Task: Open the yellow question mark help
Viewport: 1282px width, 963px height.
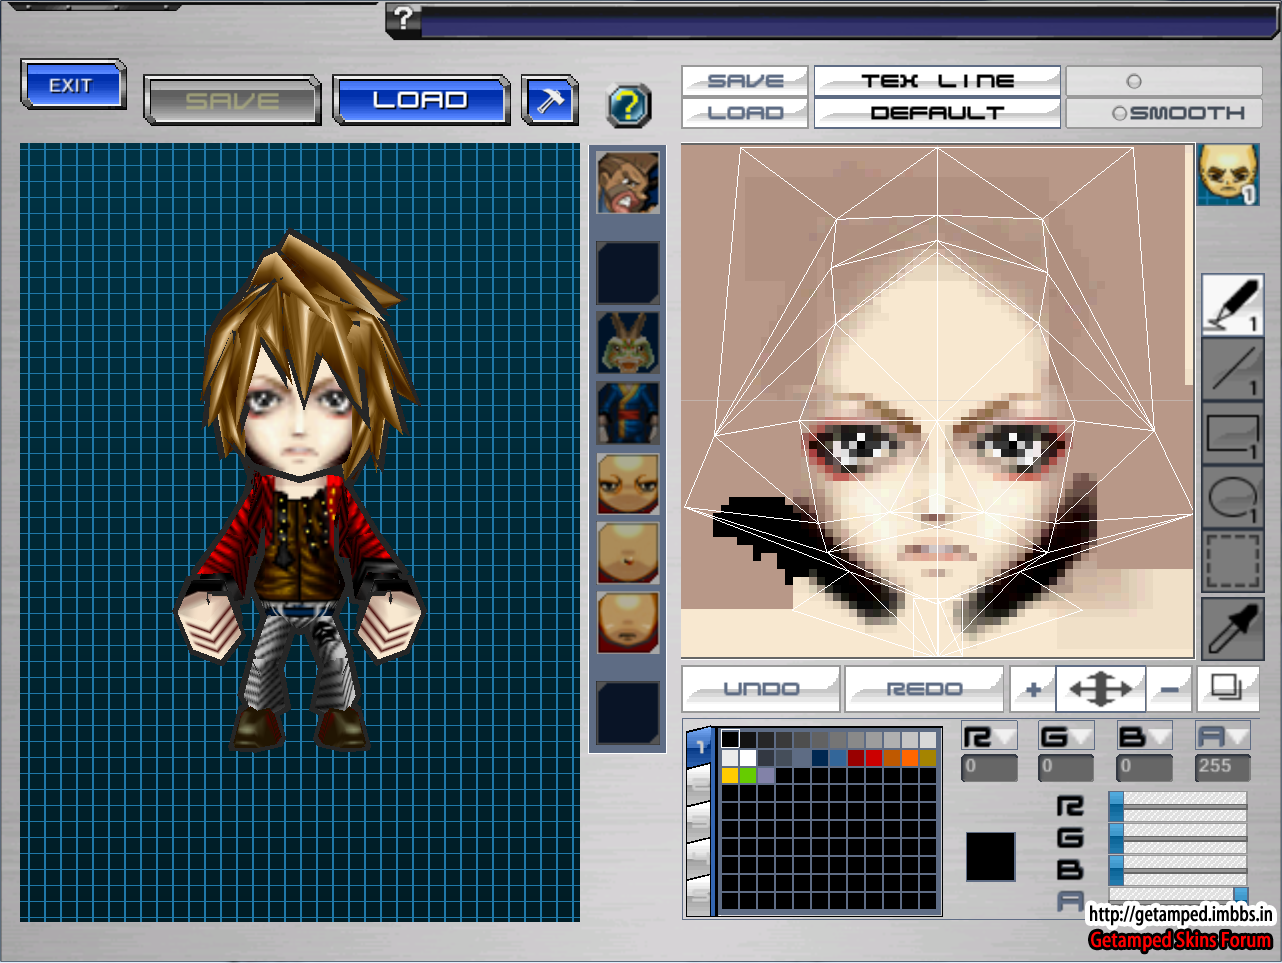Action: [629, 105]
